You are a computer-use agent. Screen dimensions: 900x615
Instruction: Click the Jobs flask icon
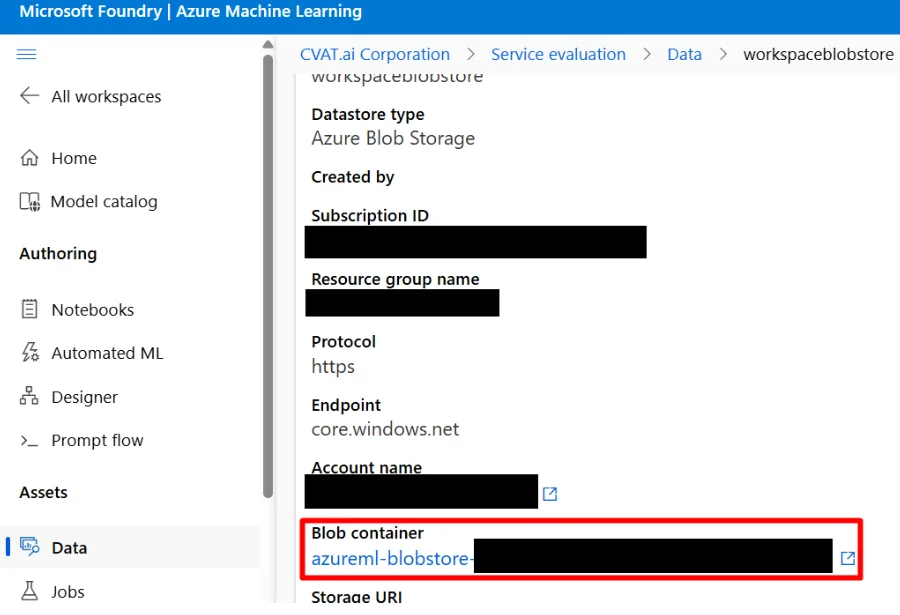[29, 590]
